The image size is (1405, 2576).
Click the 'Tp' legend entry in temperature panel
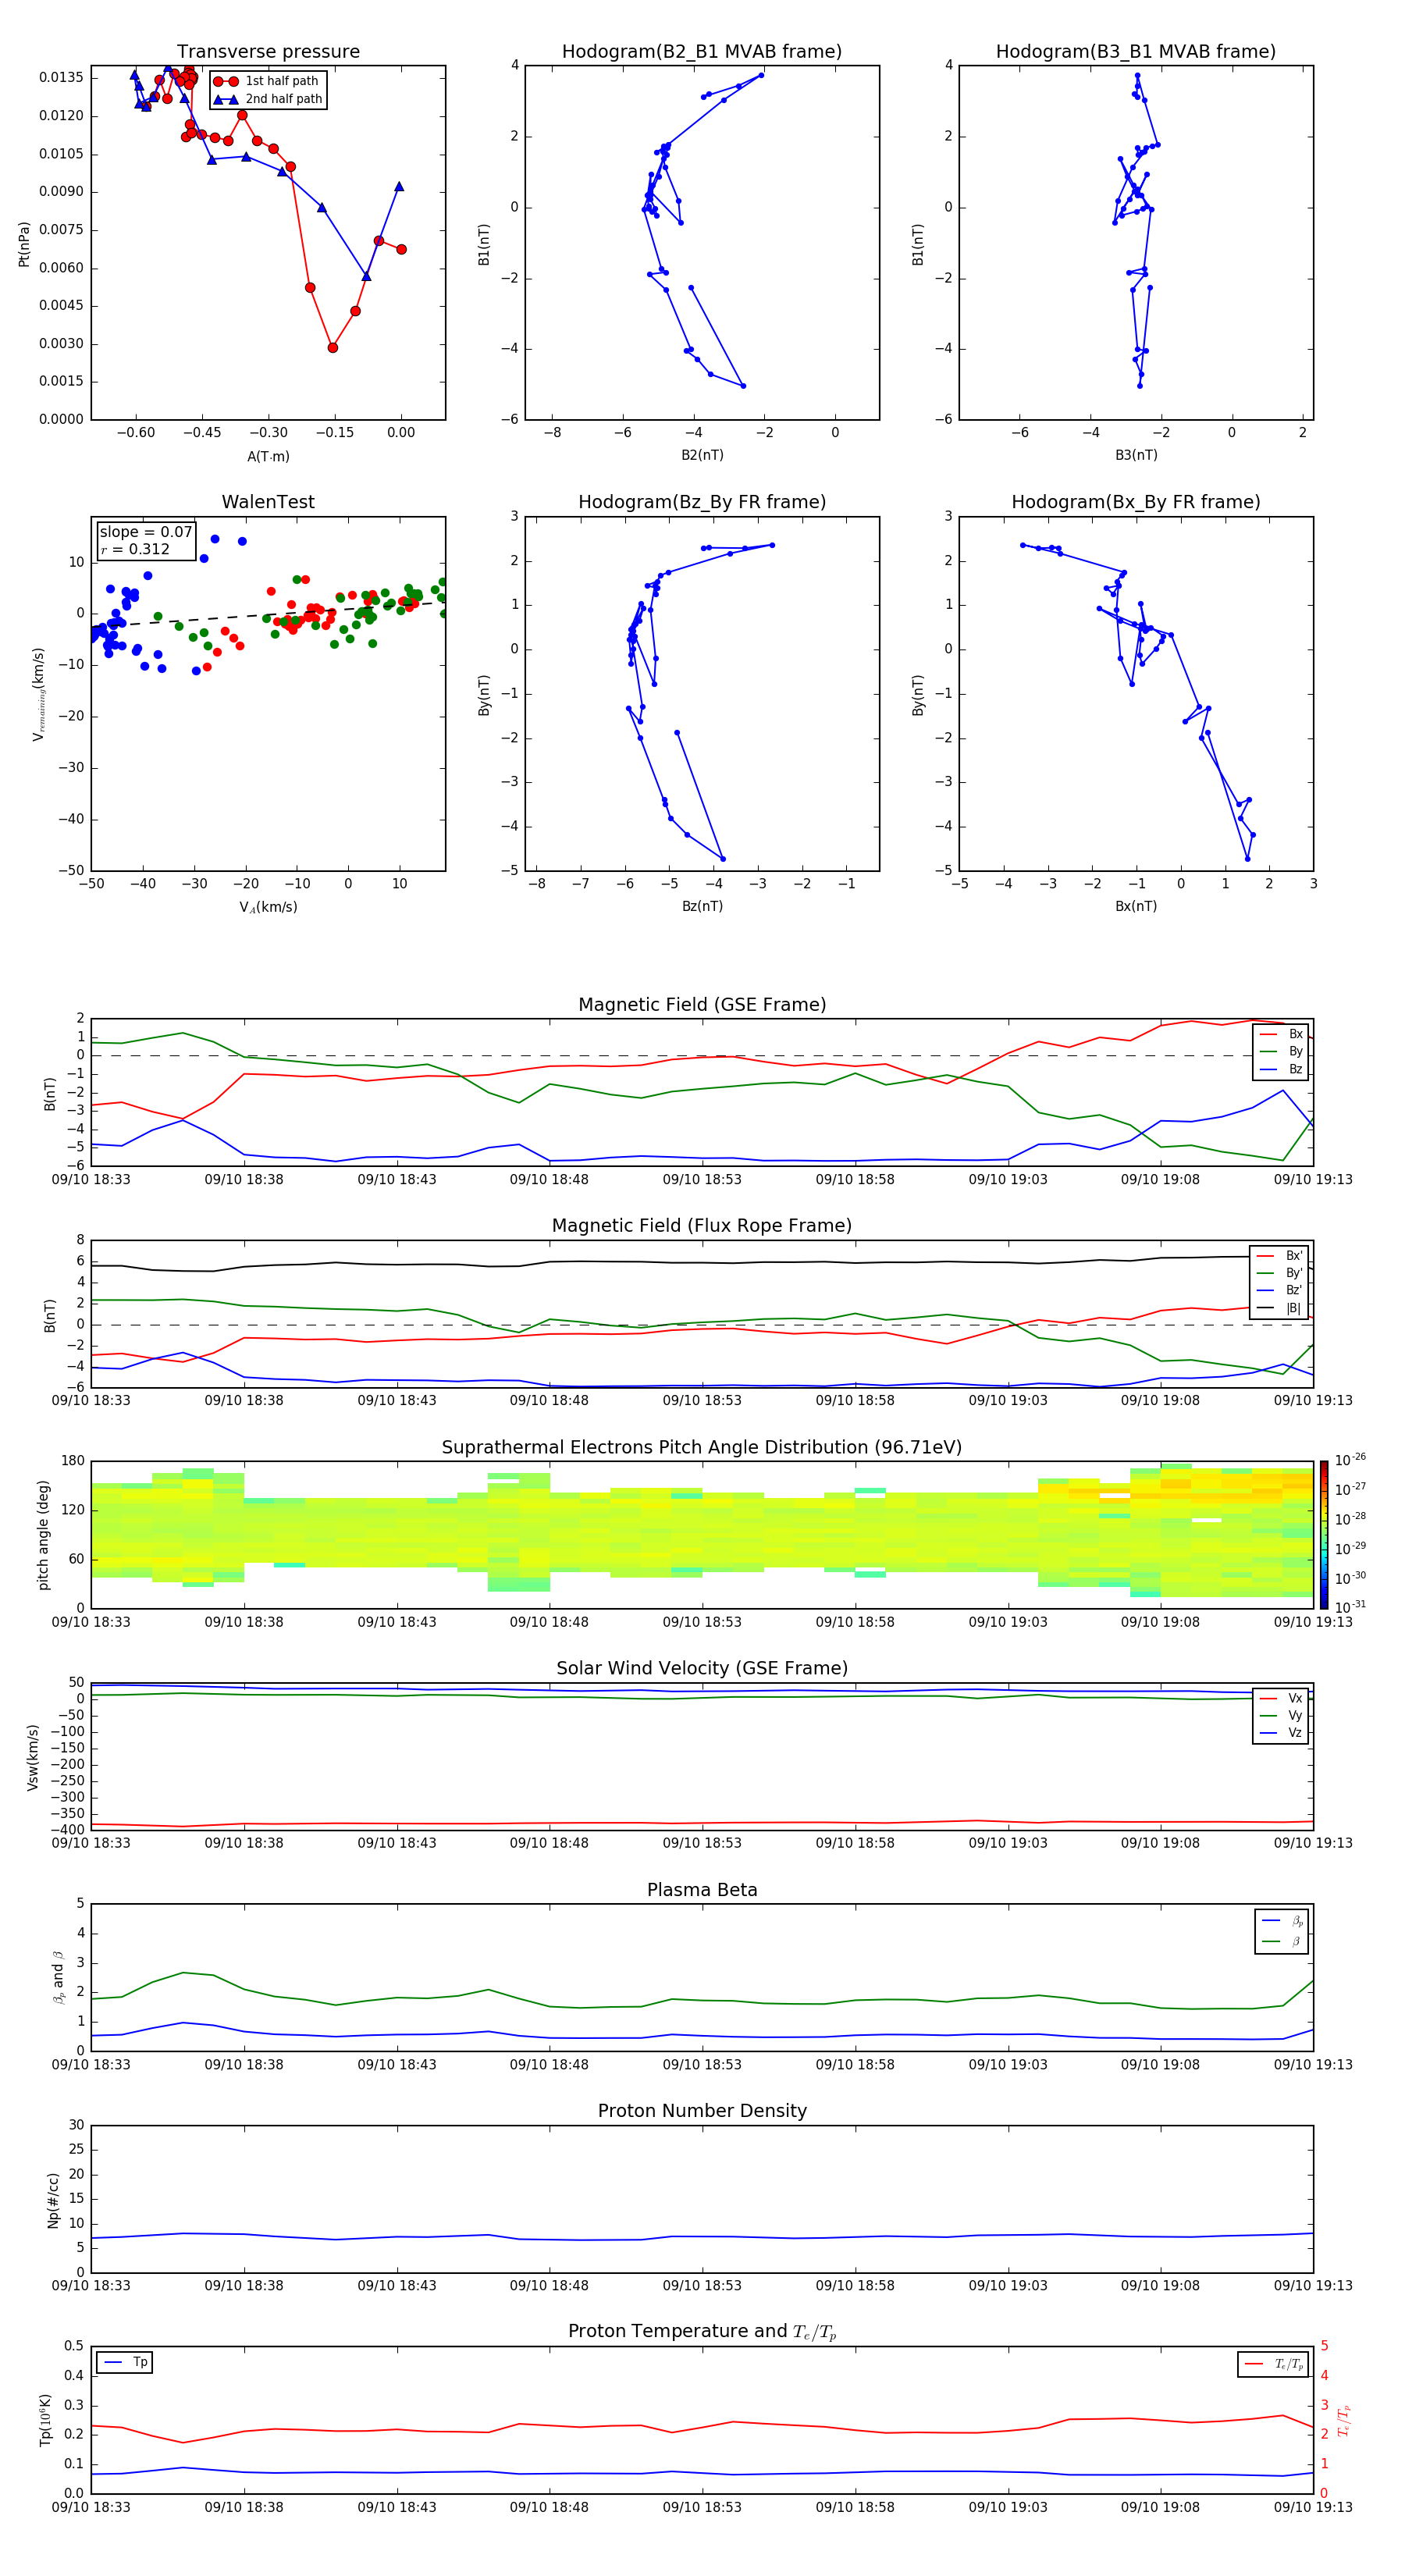click(x=125, y=2363)
